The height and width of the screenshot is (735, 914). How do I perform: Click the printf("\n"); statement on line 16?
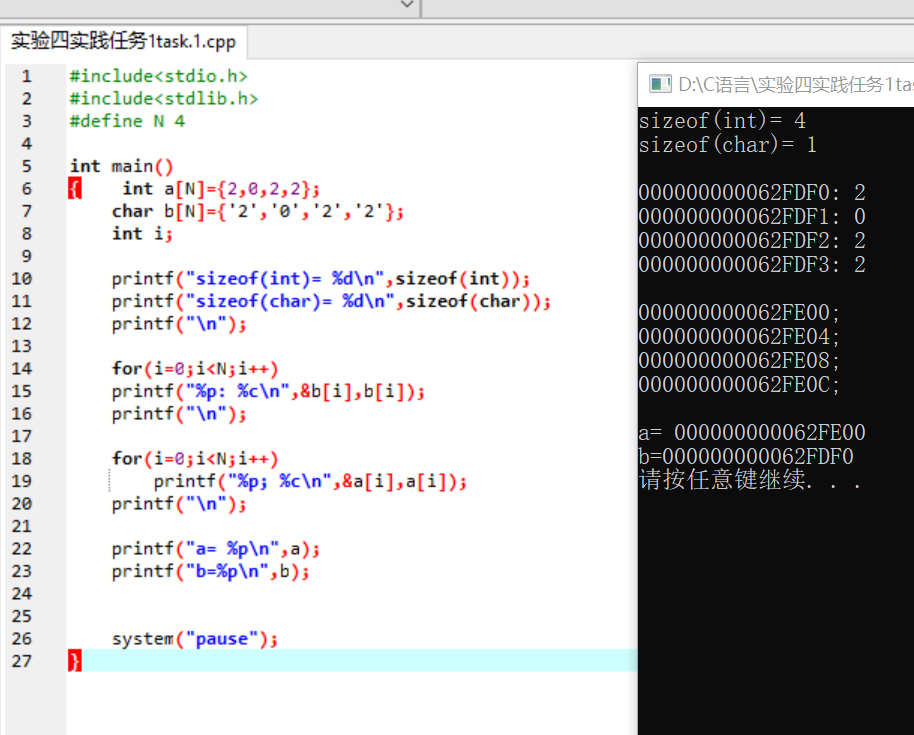[x=179, y=414]
